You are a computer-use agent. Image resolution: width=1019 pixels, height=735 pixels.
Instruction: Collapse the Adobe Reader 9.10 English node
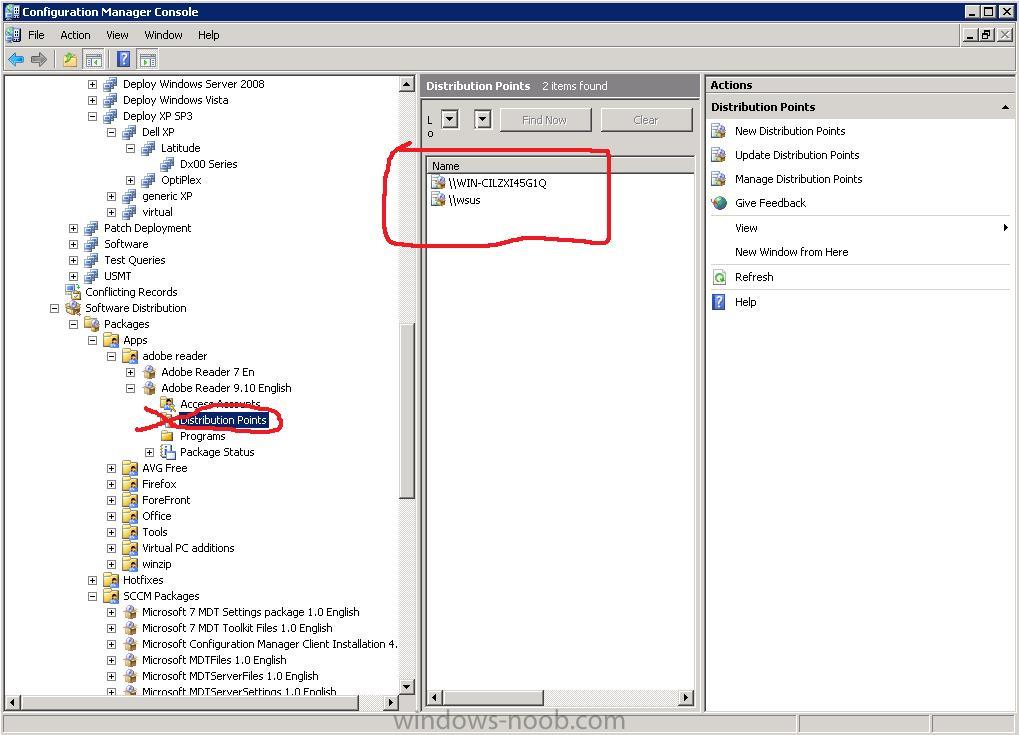[x=131, y=388]
